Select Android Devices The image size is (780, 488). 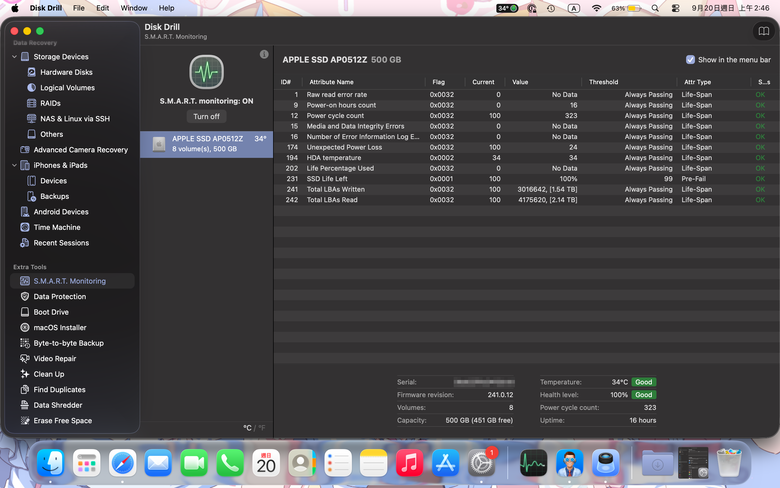click(61, 212)
